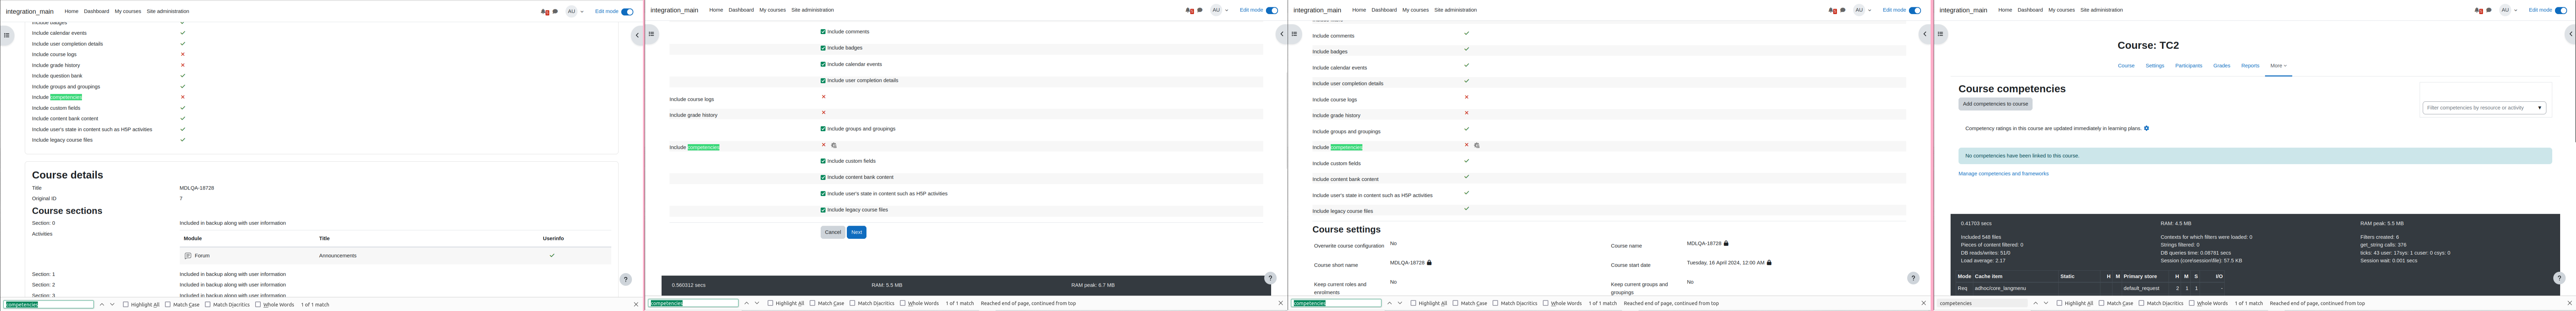Click lock icon next to Course short name
This screenshot has width=2576, height=311.
pyautogui.click(x=1429, y=263)
